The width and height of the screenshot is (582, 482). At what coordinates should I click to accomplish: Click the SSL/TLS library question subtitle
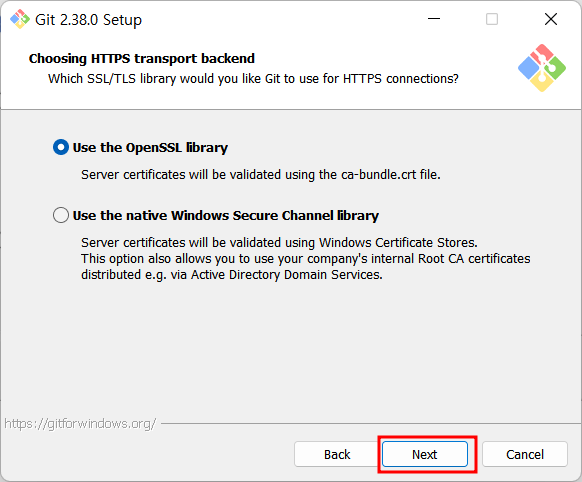(x=253, y=79)
